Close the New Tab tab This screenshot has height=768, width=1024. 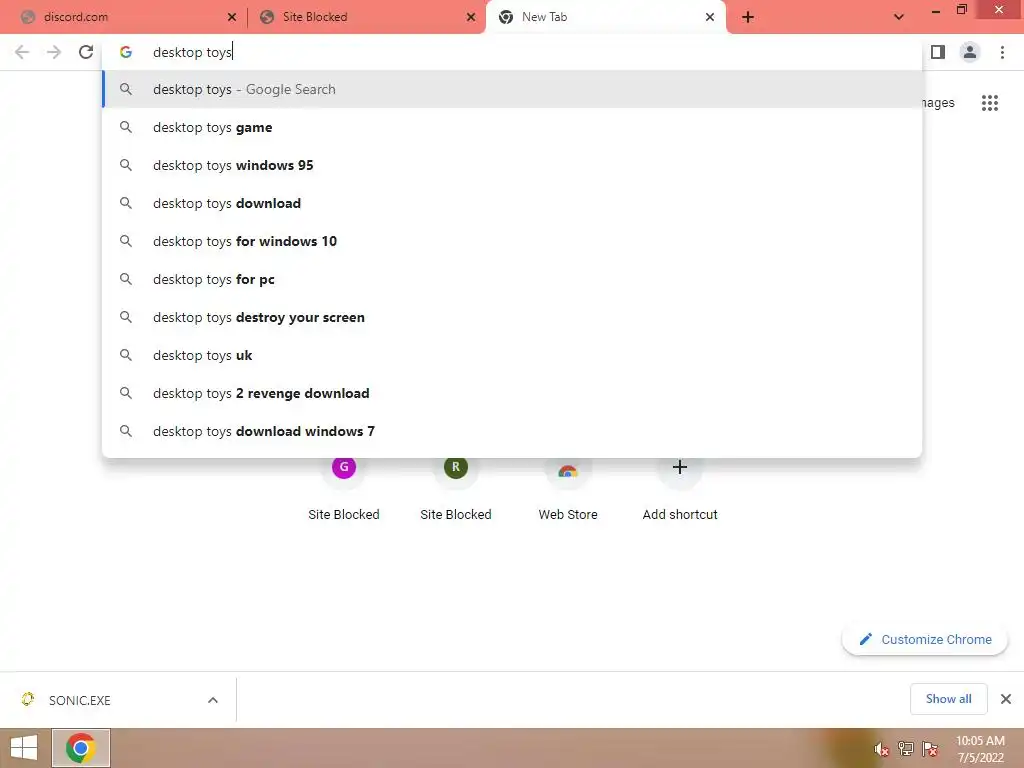tap(710, 17)
